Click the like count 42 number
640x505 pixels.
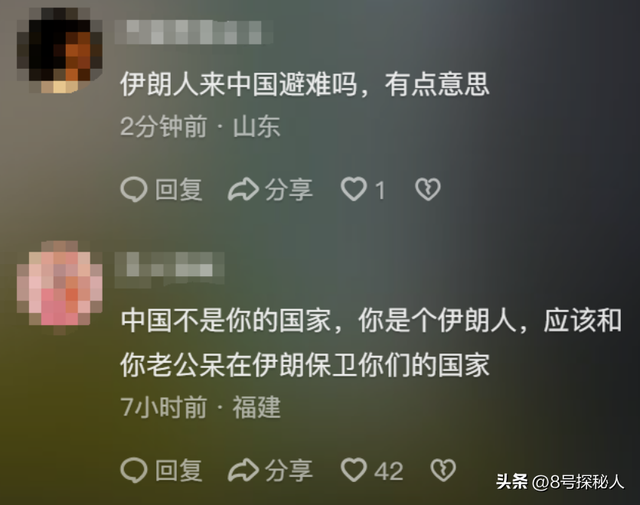(389, 471)
